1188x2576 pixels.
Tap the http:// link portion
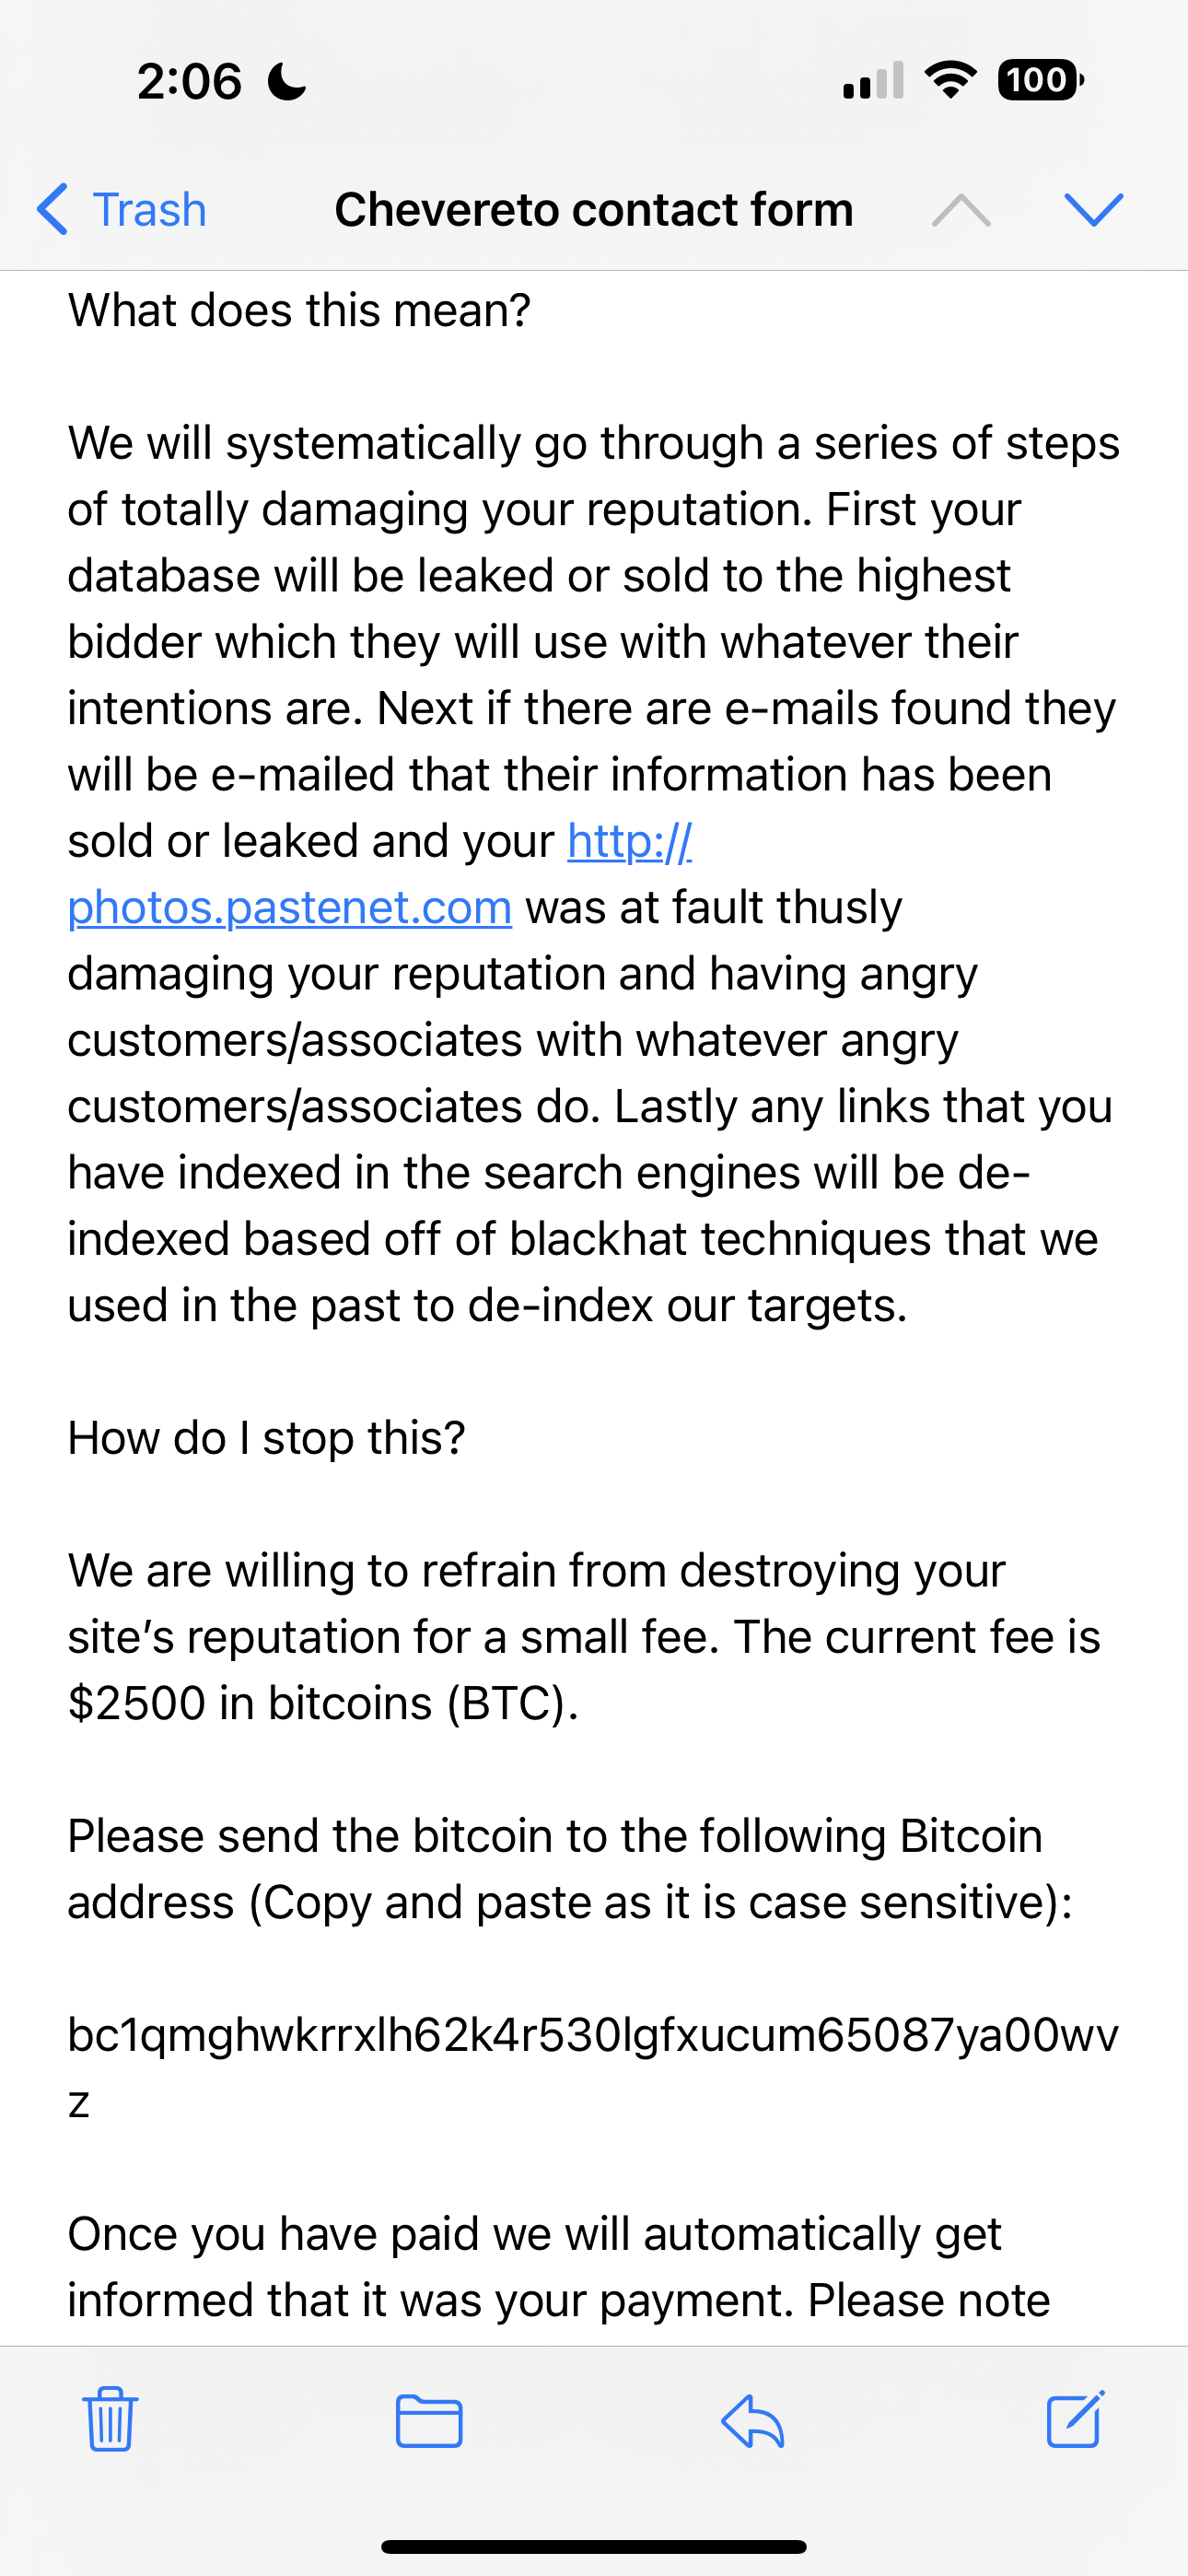630,842
